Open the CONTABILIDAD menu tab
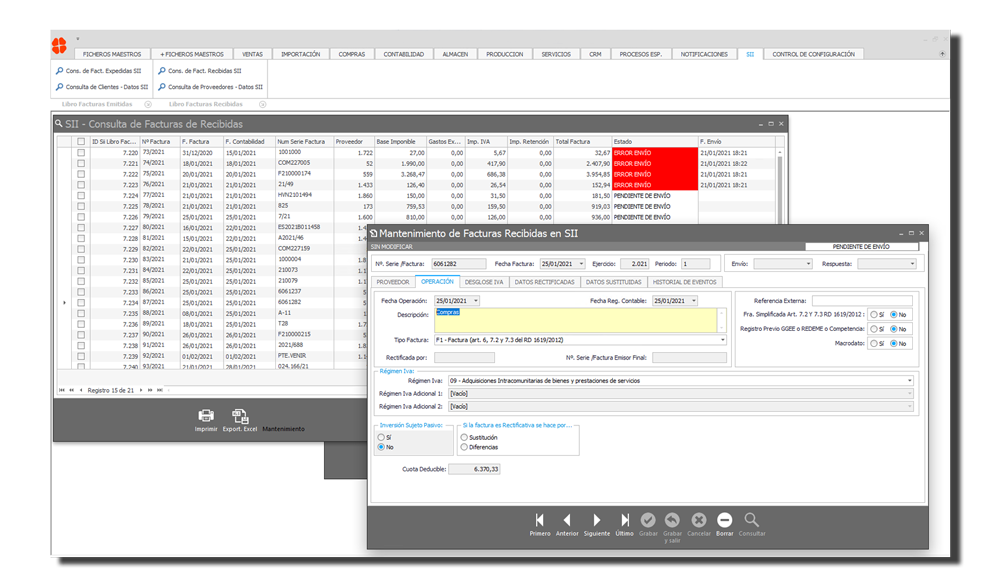The width and height of the screenshot is (1000, 586). (x=404, y=54)
